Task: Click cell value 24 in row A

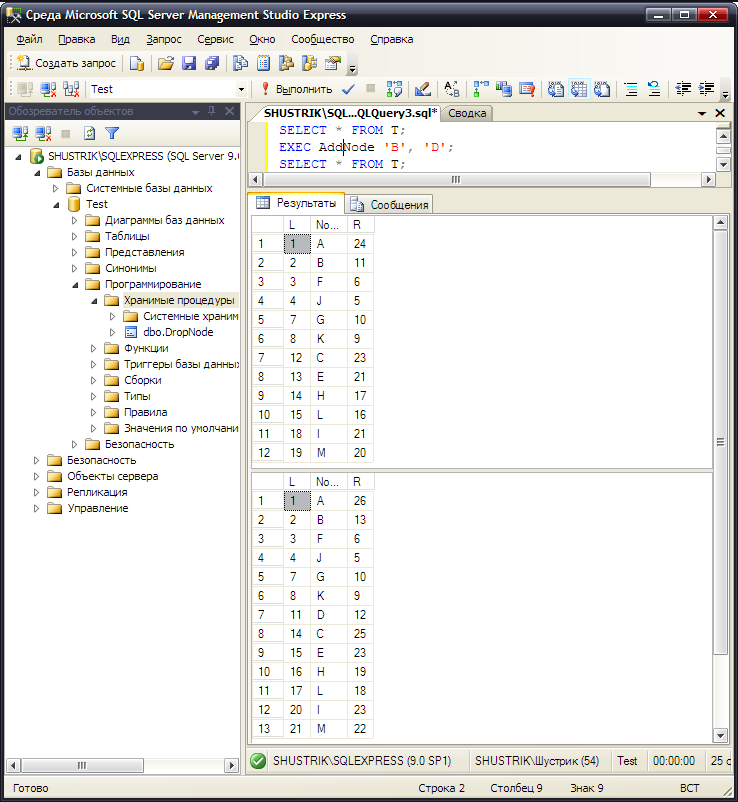Action: tap(360, 244)
